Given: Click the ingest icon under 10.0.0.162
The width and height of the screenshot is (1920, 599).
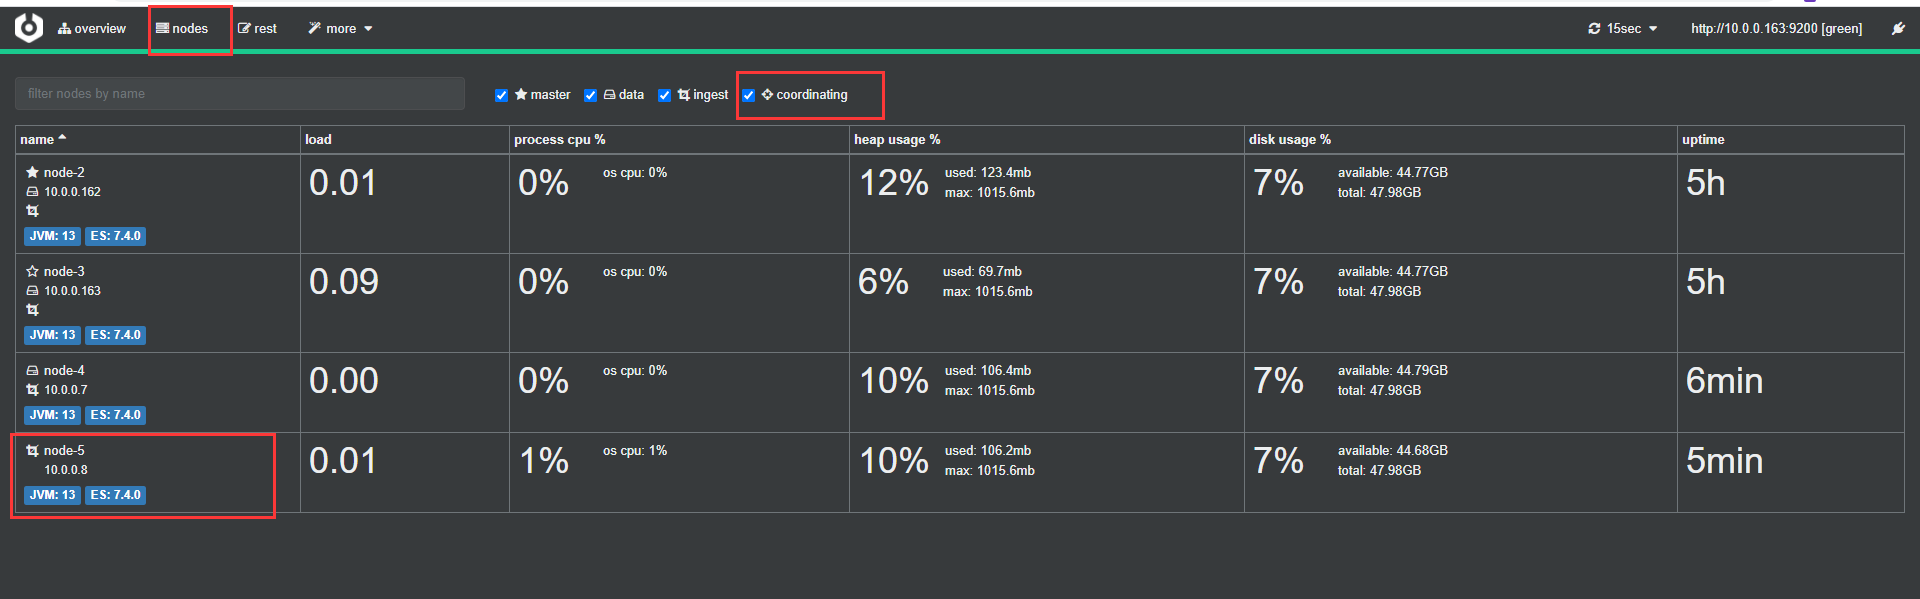Looking at the screenshot, I should (x=32, y=211).
